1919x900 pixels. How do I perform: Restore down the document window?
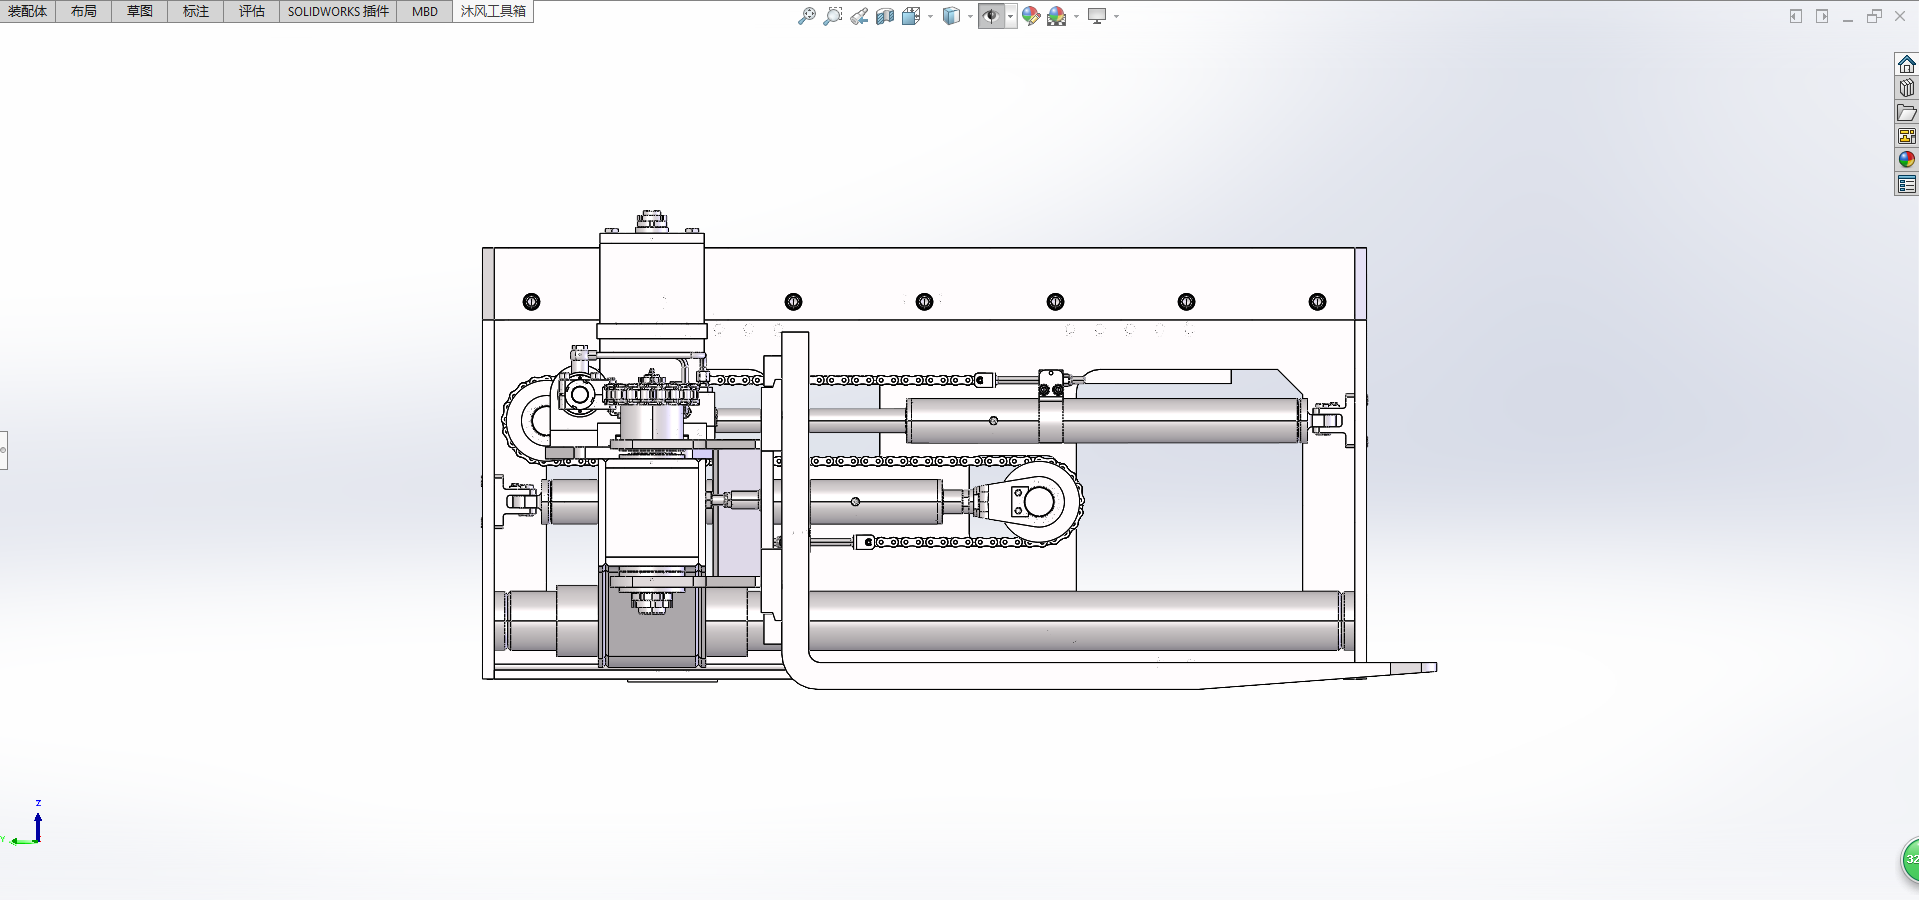click(x=1874, y=16)
